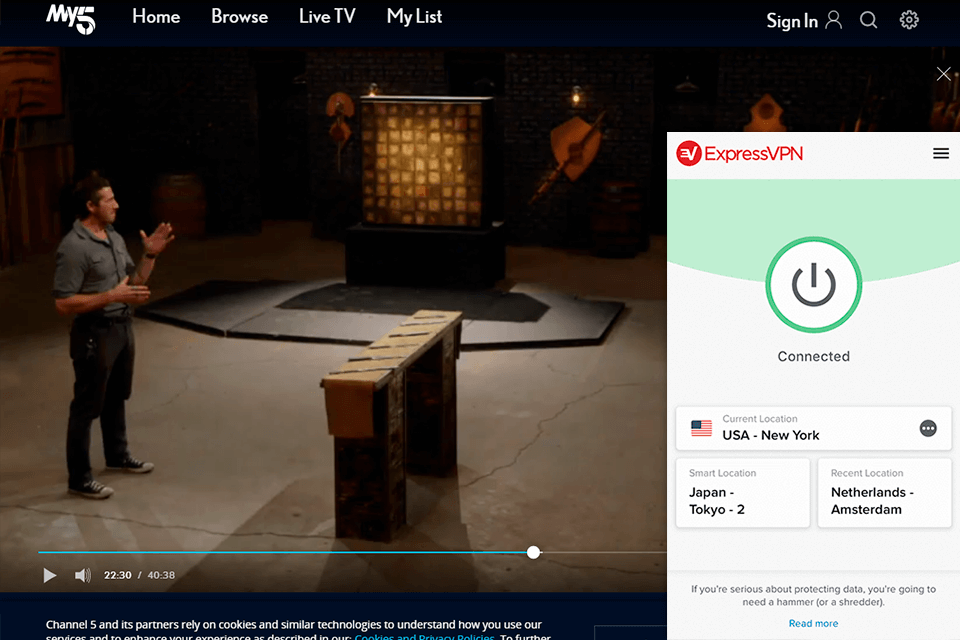The height and width of the screenshot is (640, 960).
Task: Select Recent Location Netherlands - Amsterdam
Action: (x=884, y=492)
